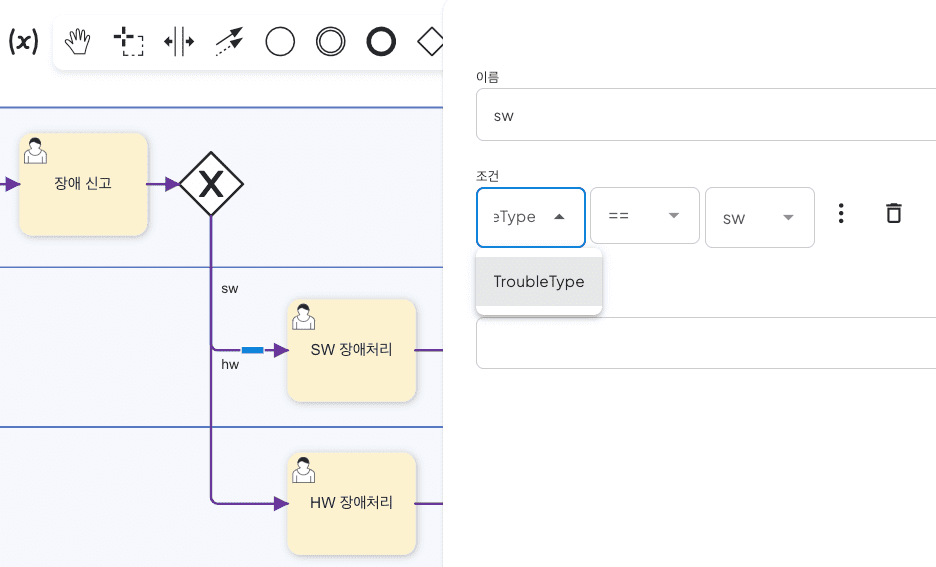Collapse the TroubleType variable dropdown
The height and width of the screenshot is (567, 936).
pyautogui.click(x=531, y=217)
